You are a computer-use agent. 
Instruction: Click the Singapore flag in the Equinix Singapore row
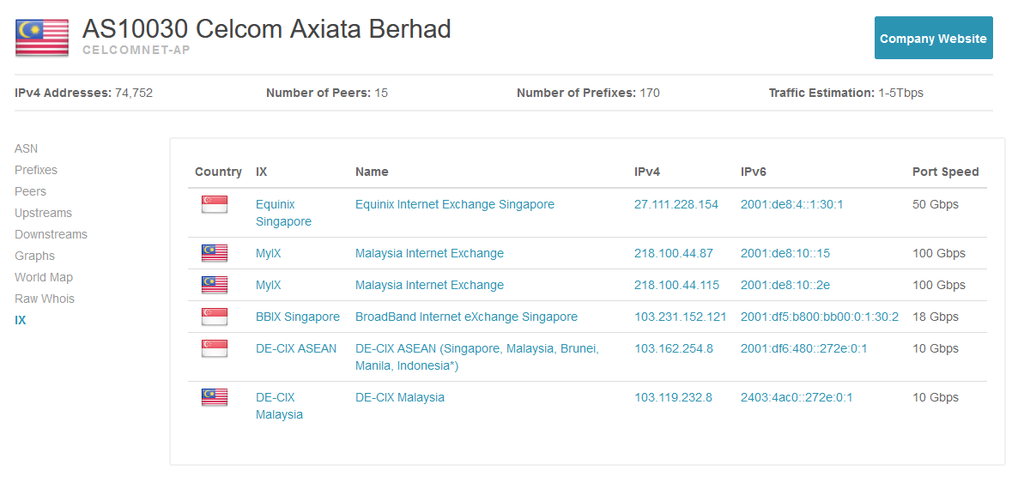point(214,204)
